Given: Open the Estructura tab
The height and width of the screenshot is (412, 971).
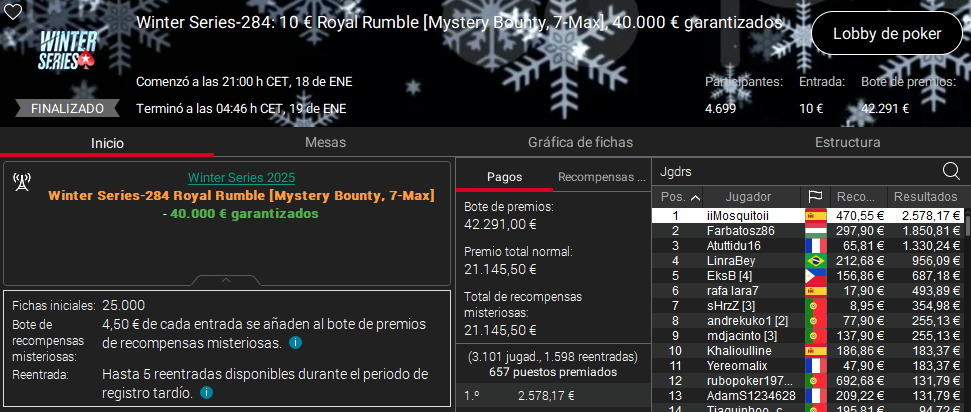Looking at the screenshot, I should 847,143.
